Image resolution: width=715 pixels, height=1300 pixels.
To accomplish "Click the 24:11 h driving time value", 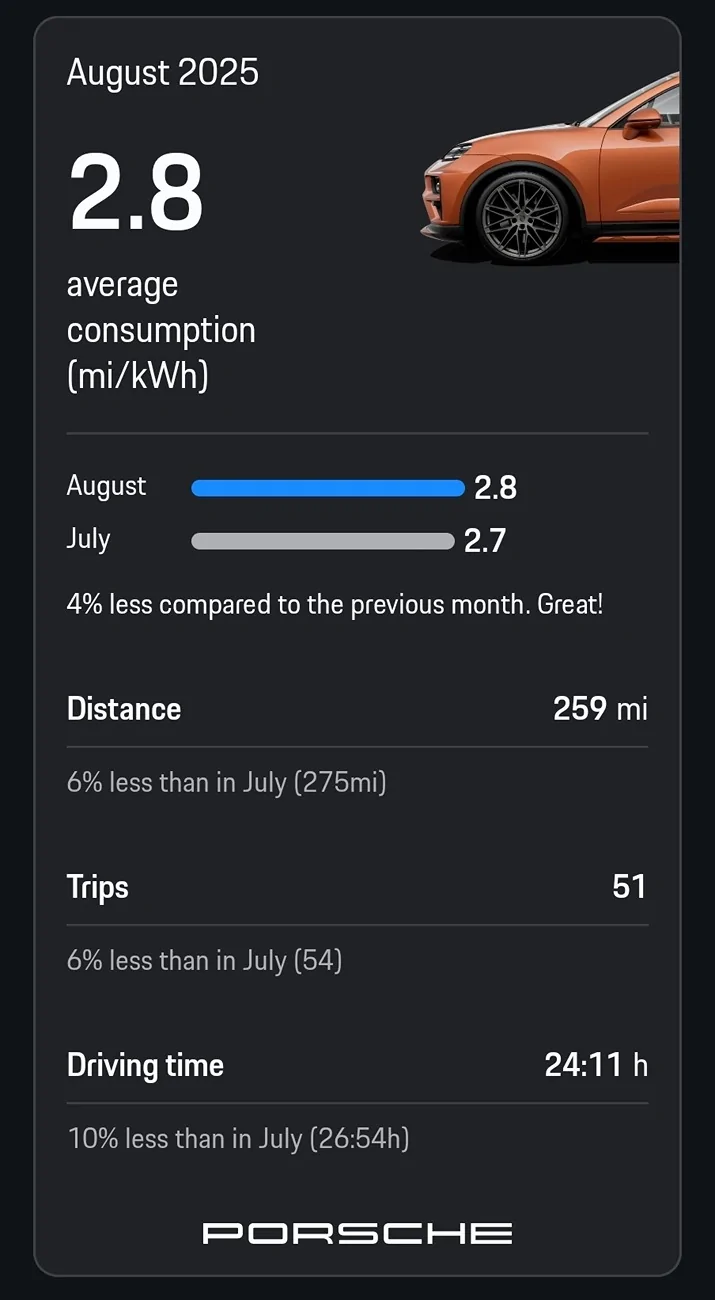I will point(596,1066).
